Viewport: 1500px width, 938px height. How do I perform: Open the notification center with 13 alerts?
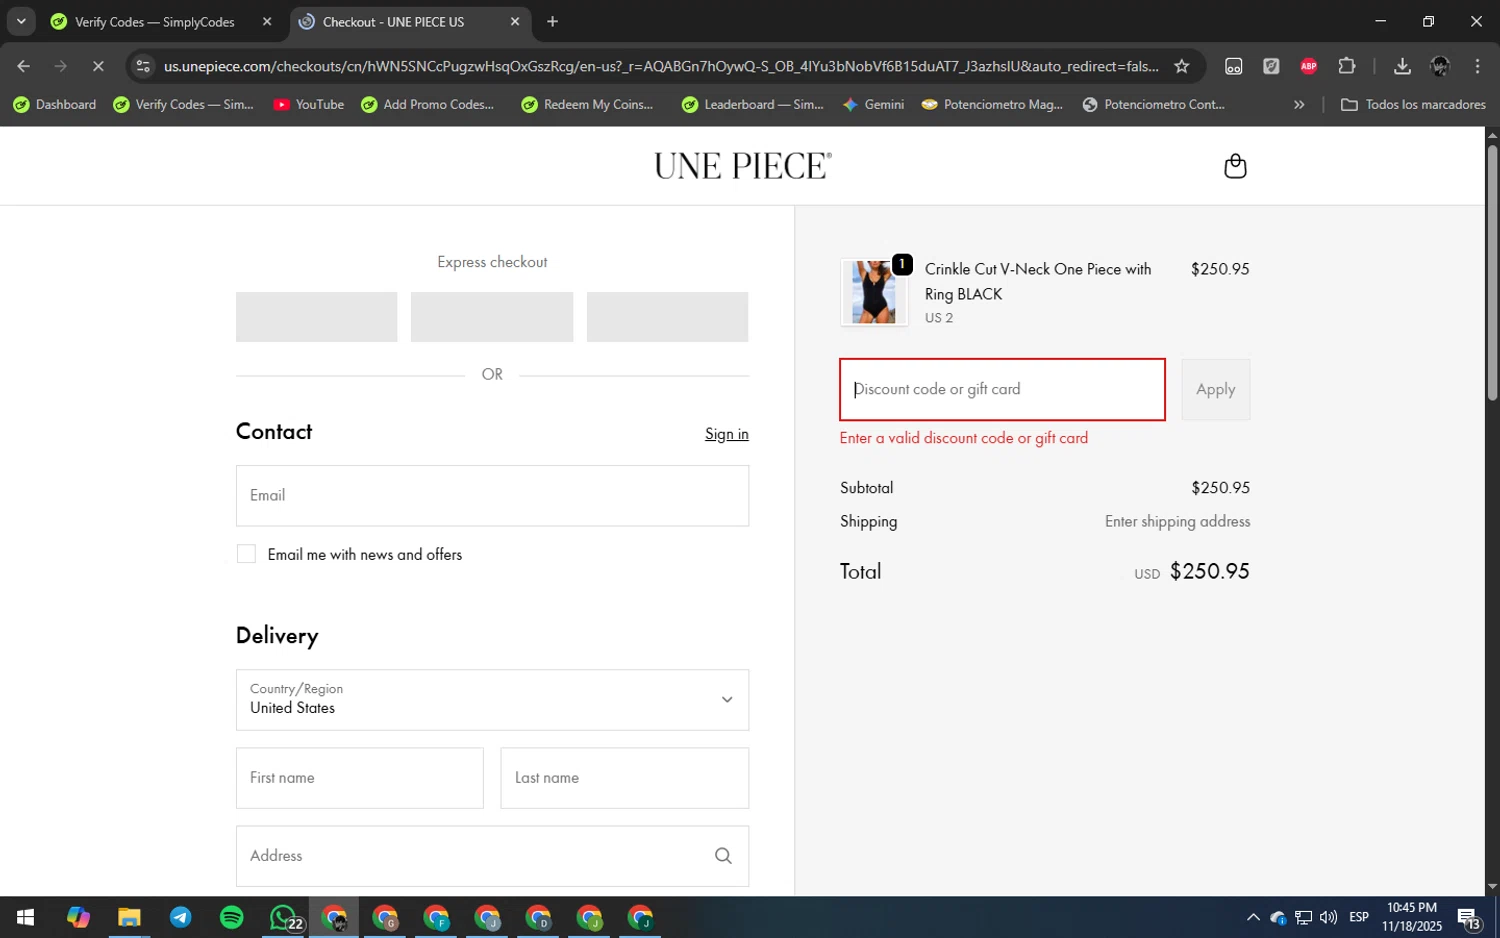click(x=1469, y=917)
